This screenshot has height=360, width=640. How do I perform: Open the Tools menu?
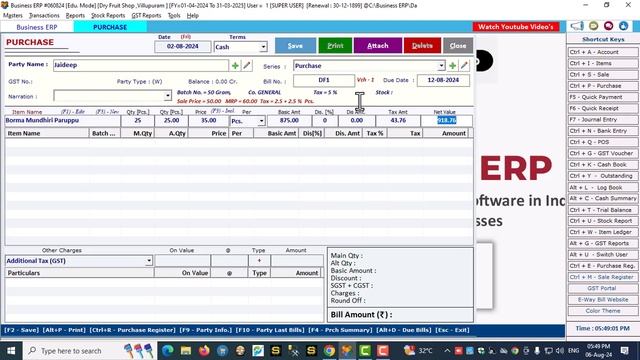click(x=174, y=16)
